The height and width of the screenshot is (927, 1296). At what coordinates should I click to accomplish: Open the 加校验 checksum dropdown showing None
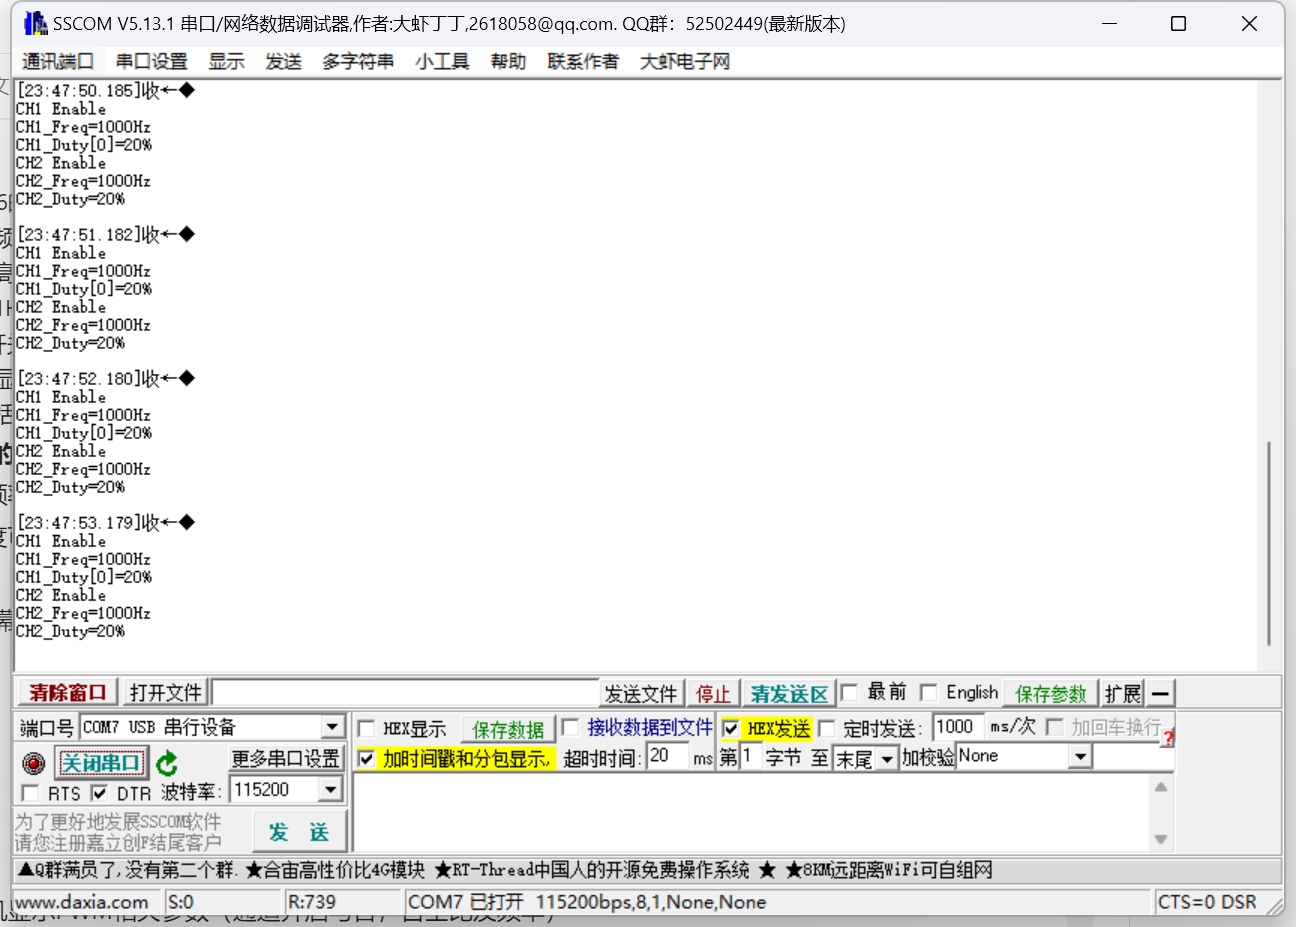click(1081, 756)
